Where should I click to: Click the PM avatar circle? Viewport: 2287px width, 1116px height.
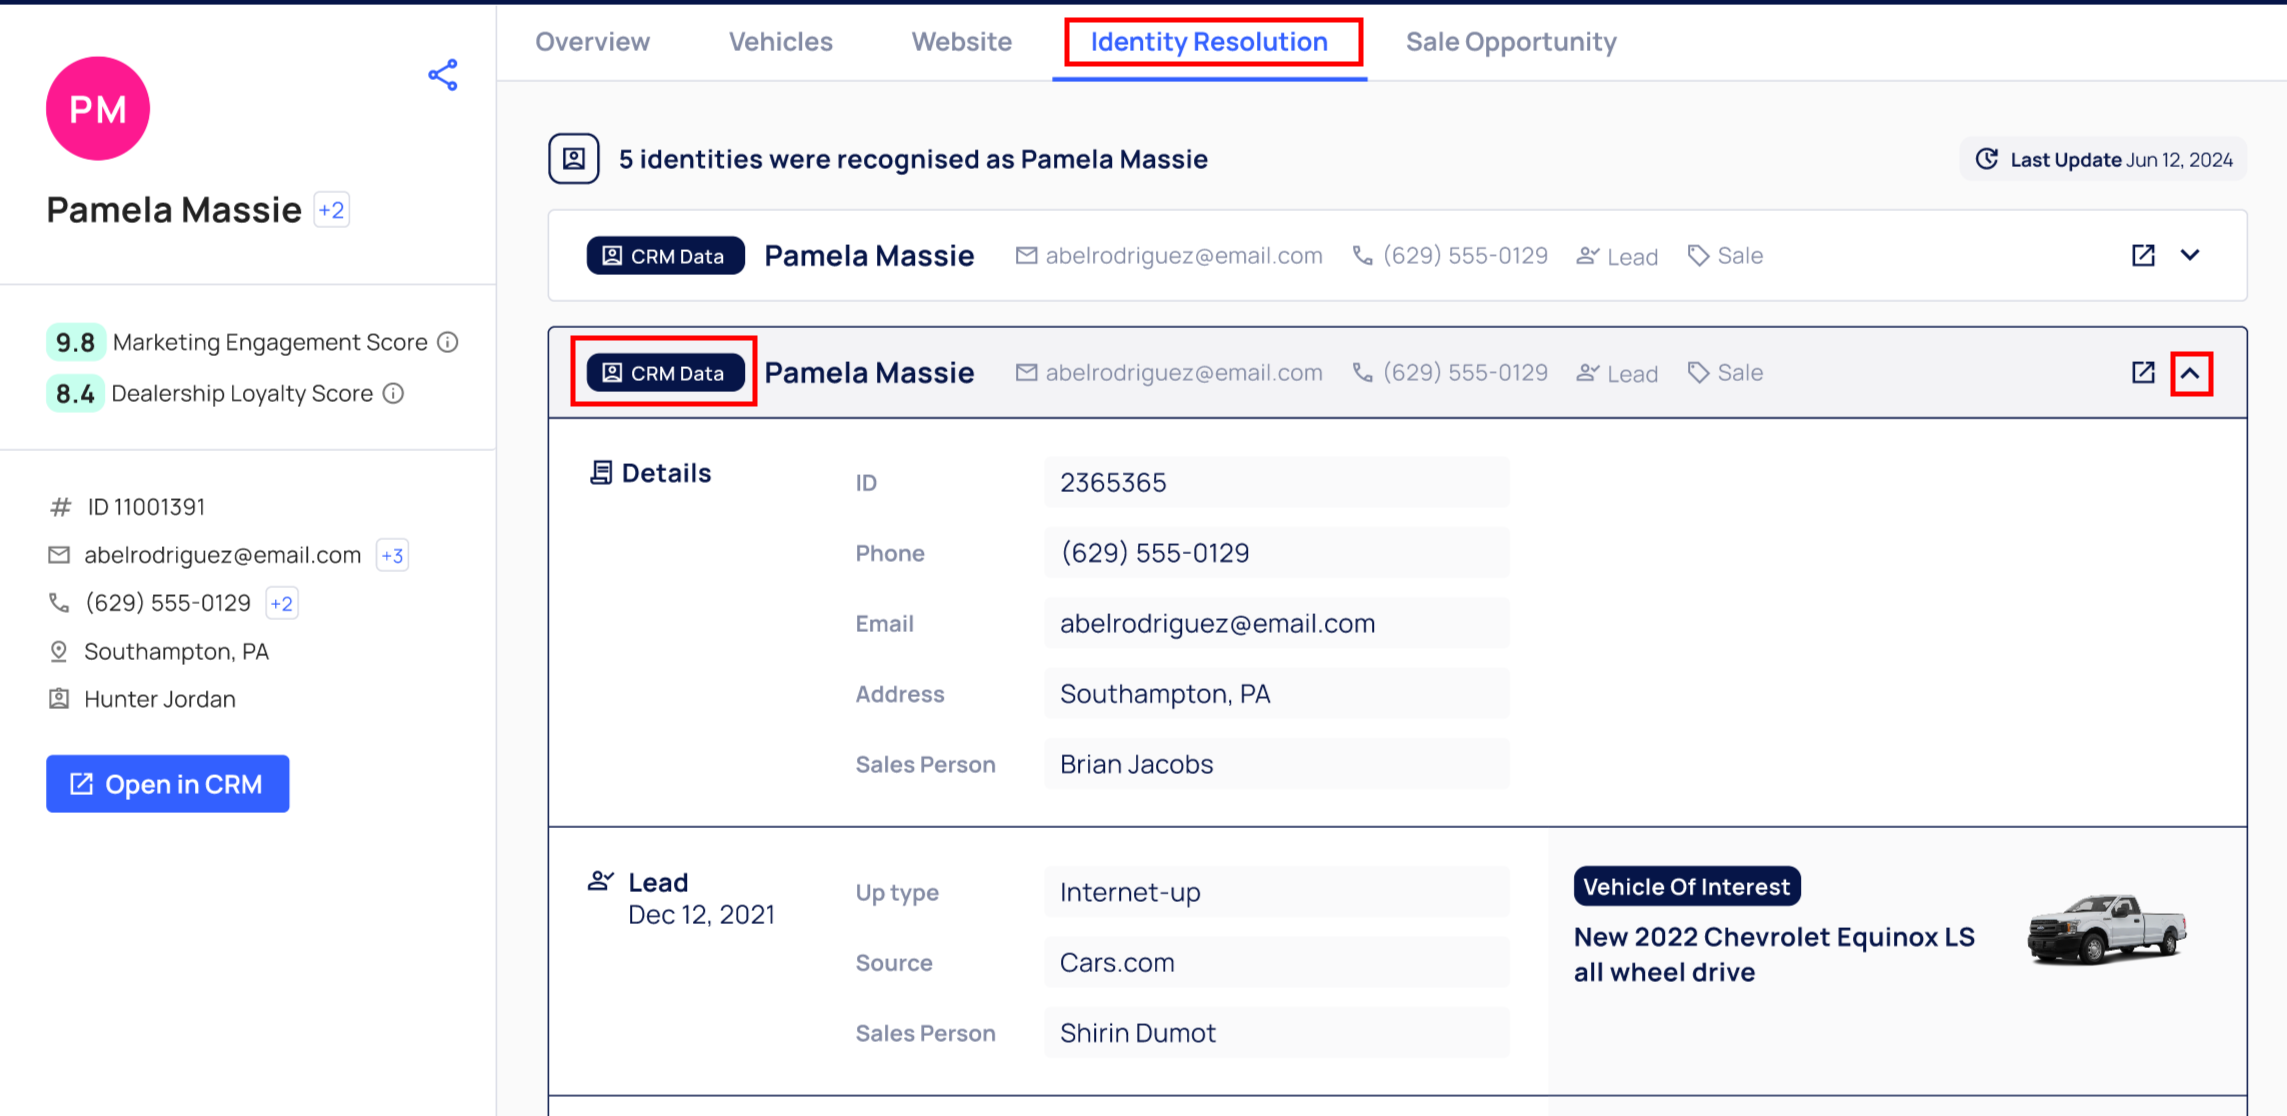[98, 109]
